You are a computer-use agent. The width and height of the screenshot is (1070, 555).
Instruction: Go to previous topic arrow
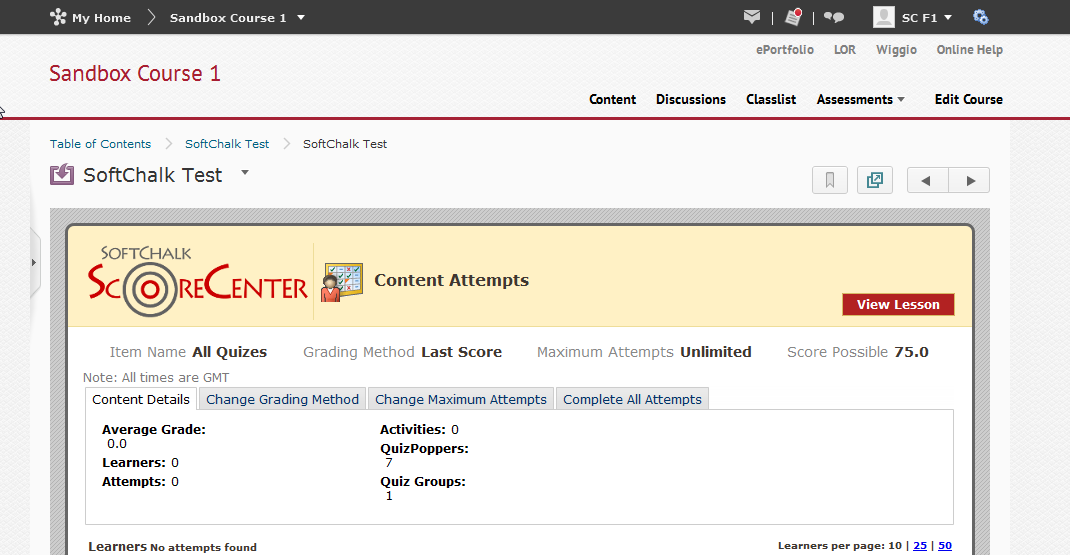(927, 180)
